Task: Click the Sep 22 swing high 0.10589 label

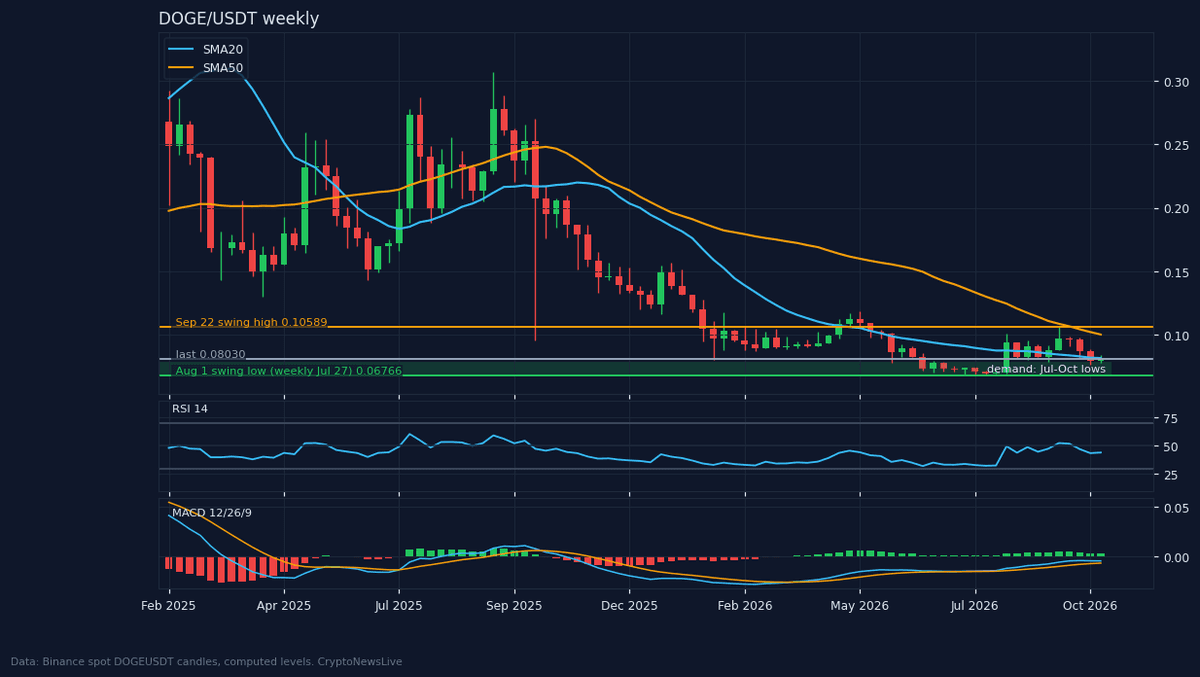Action: (251, 323)
